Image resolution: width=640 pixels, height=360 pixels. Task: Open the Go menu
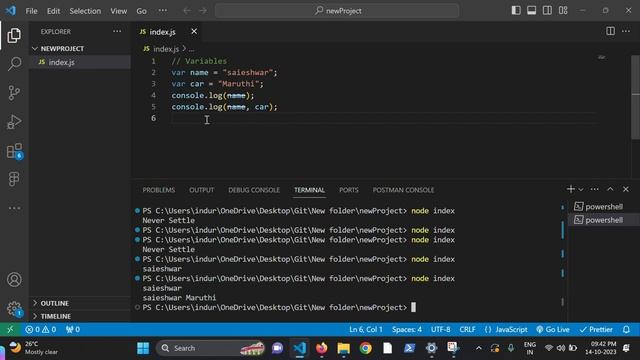141,11
